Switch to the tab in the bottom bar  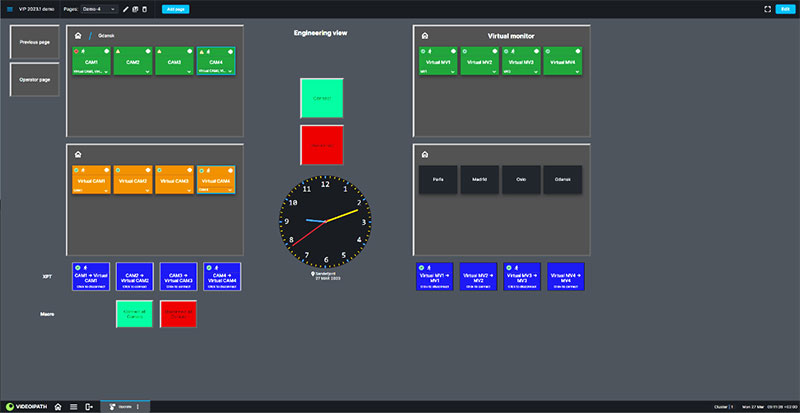click(123, 406)
